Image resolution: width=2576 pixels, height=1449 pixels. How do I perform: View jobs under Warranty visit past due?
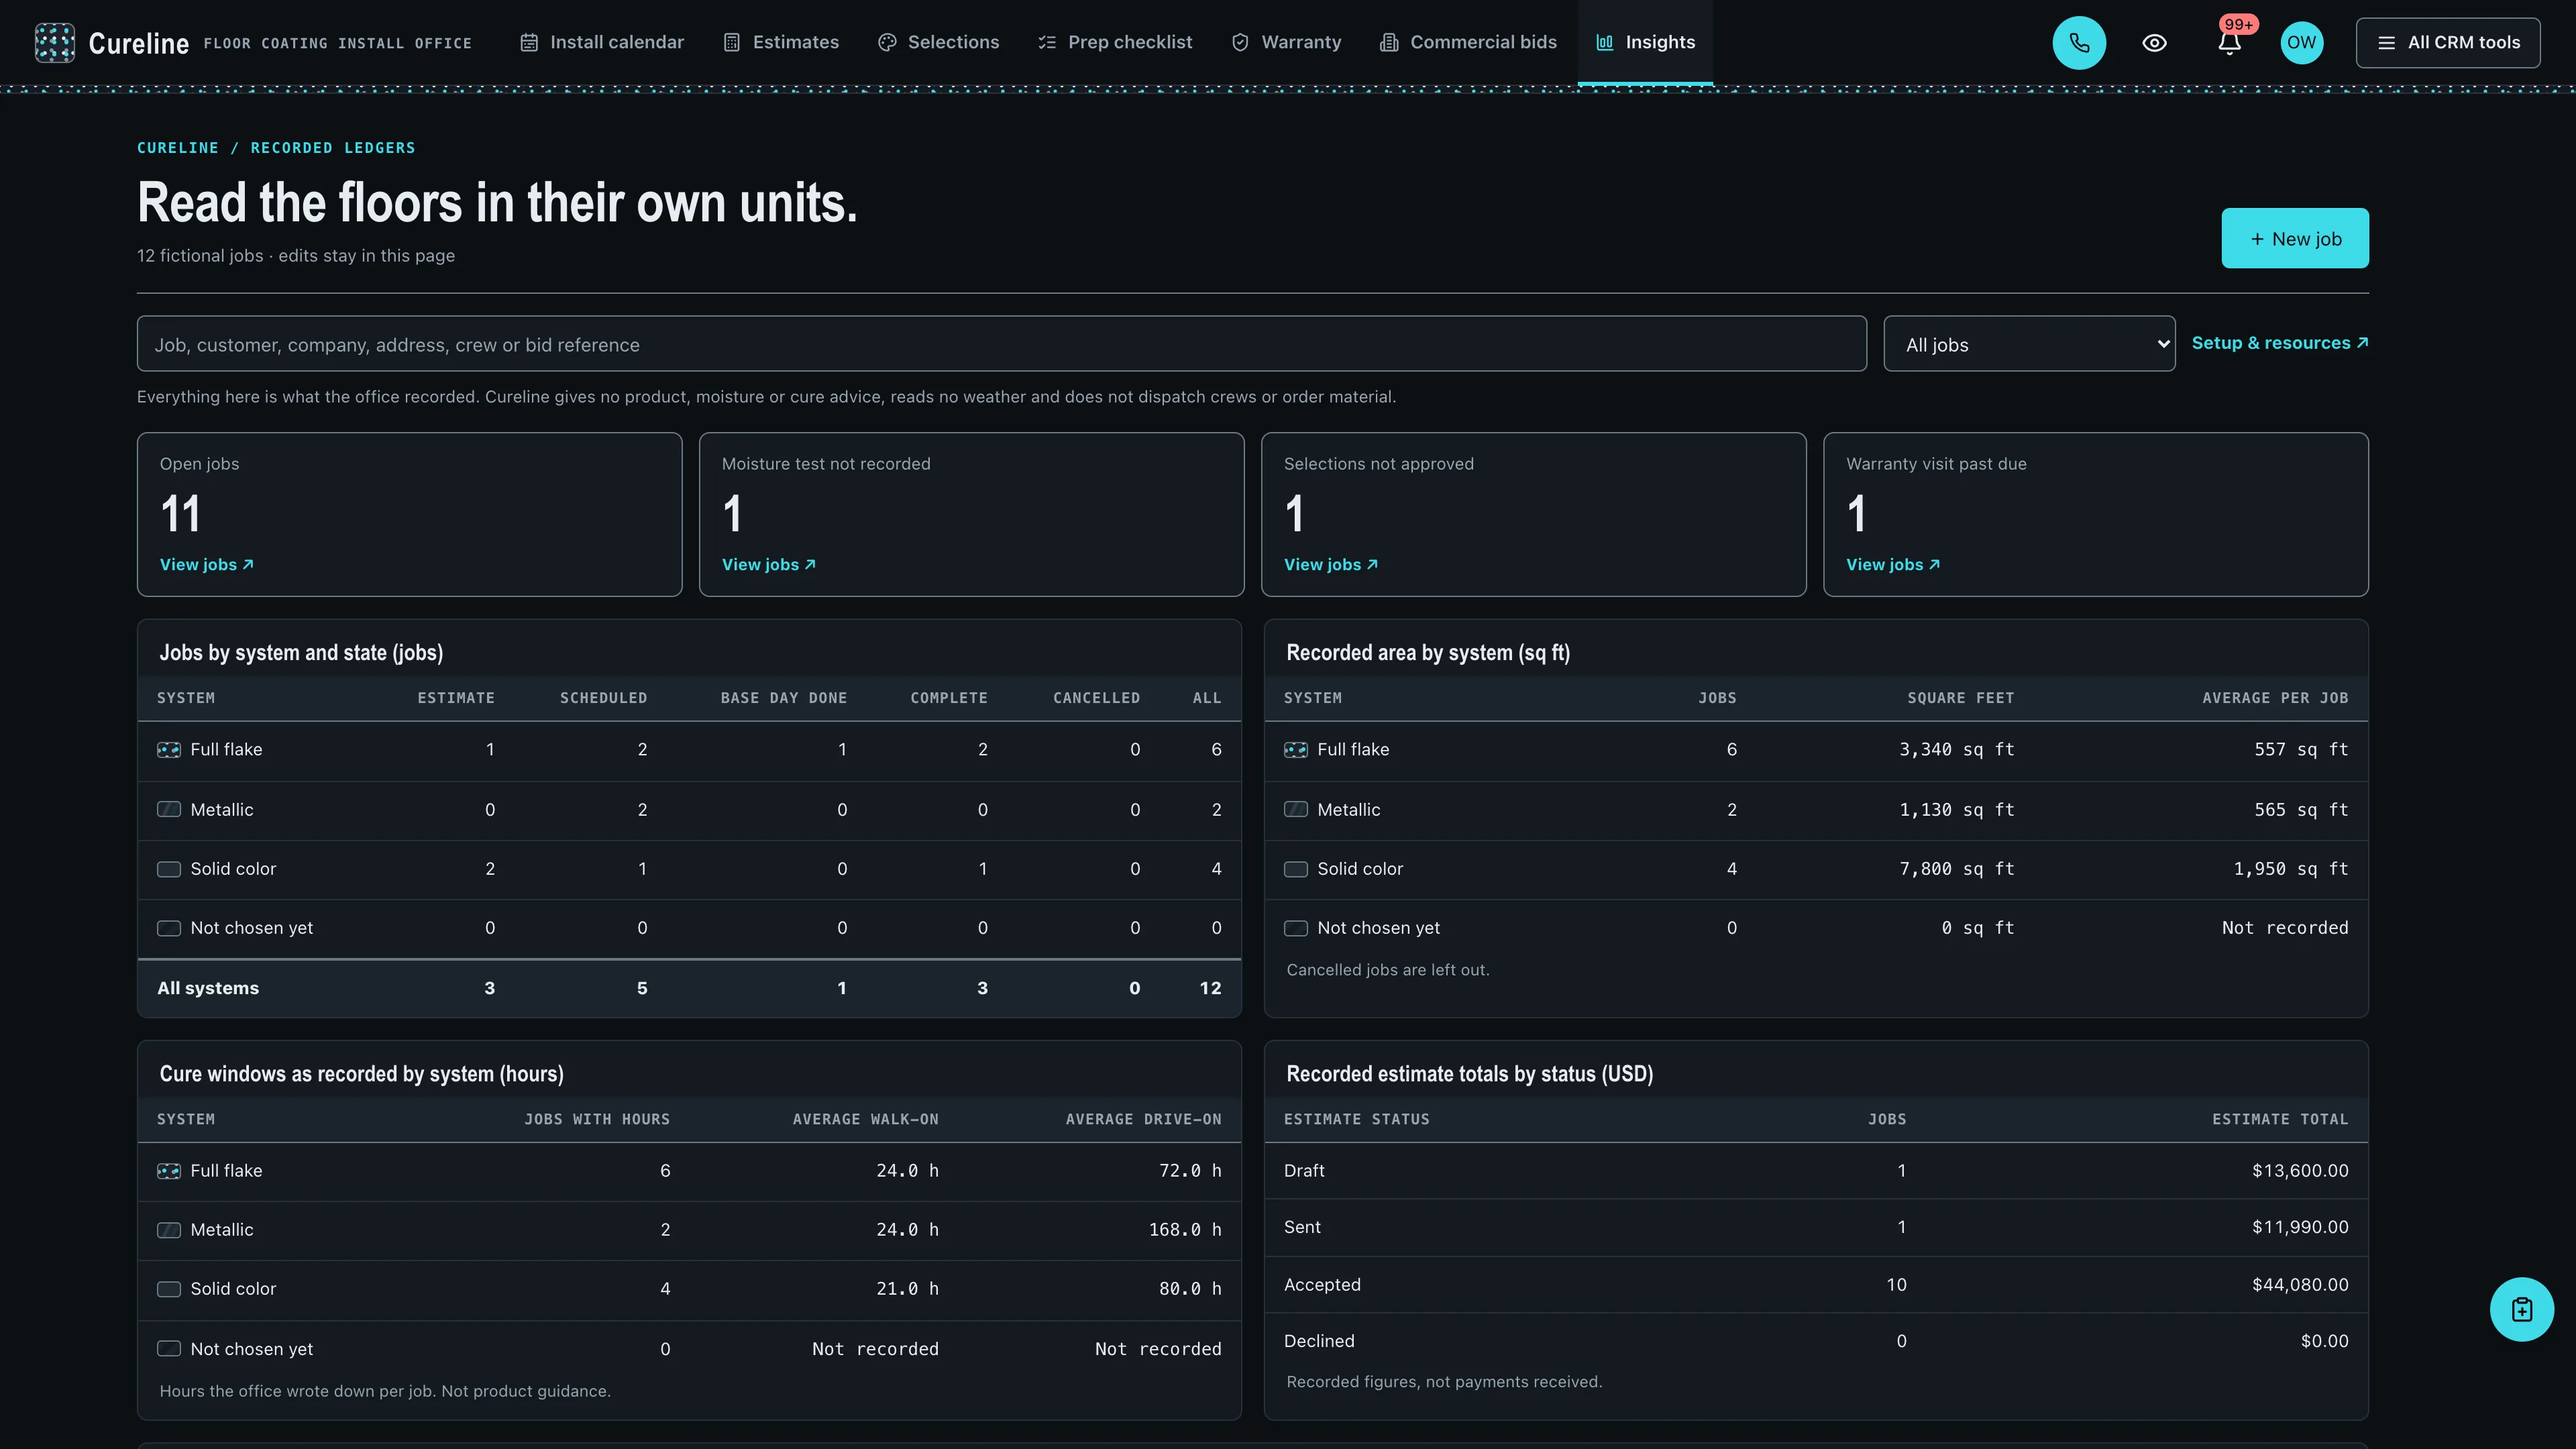tap(1892, 565)
